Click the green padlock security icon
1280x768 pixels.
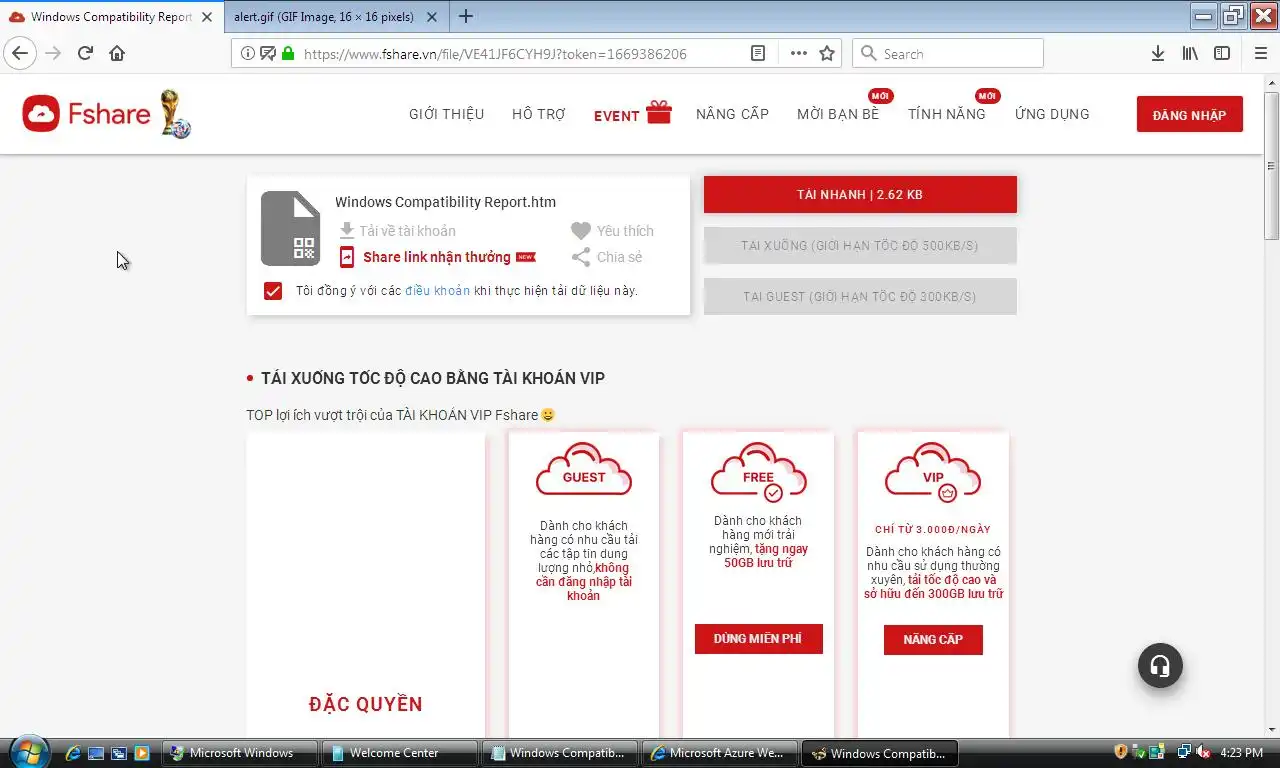[288, 54]
